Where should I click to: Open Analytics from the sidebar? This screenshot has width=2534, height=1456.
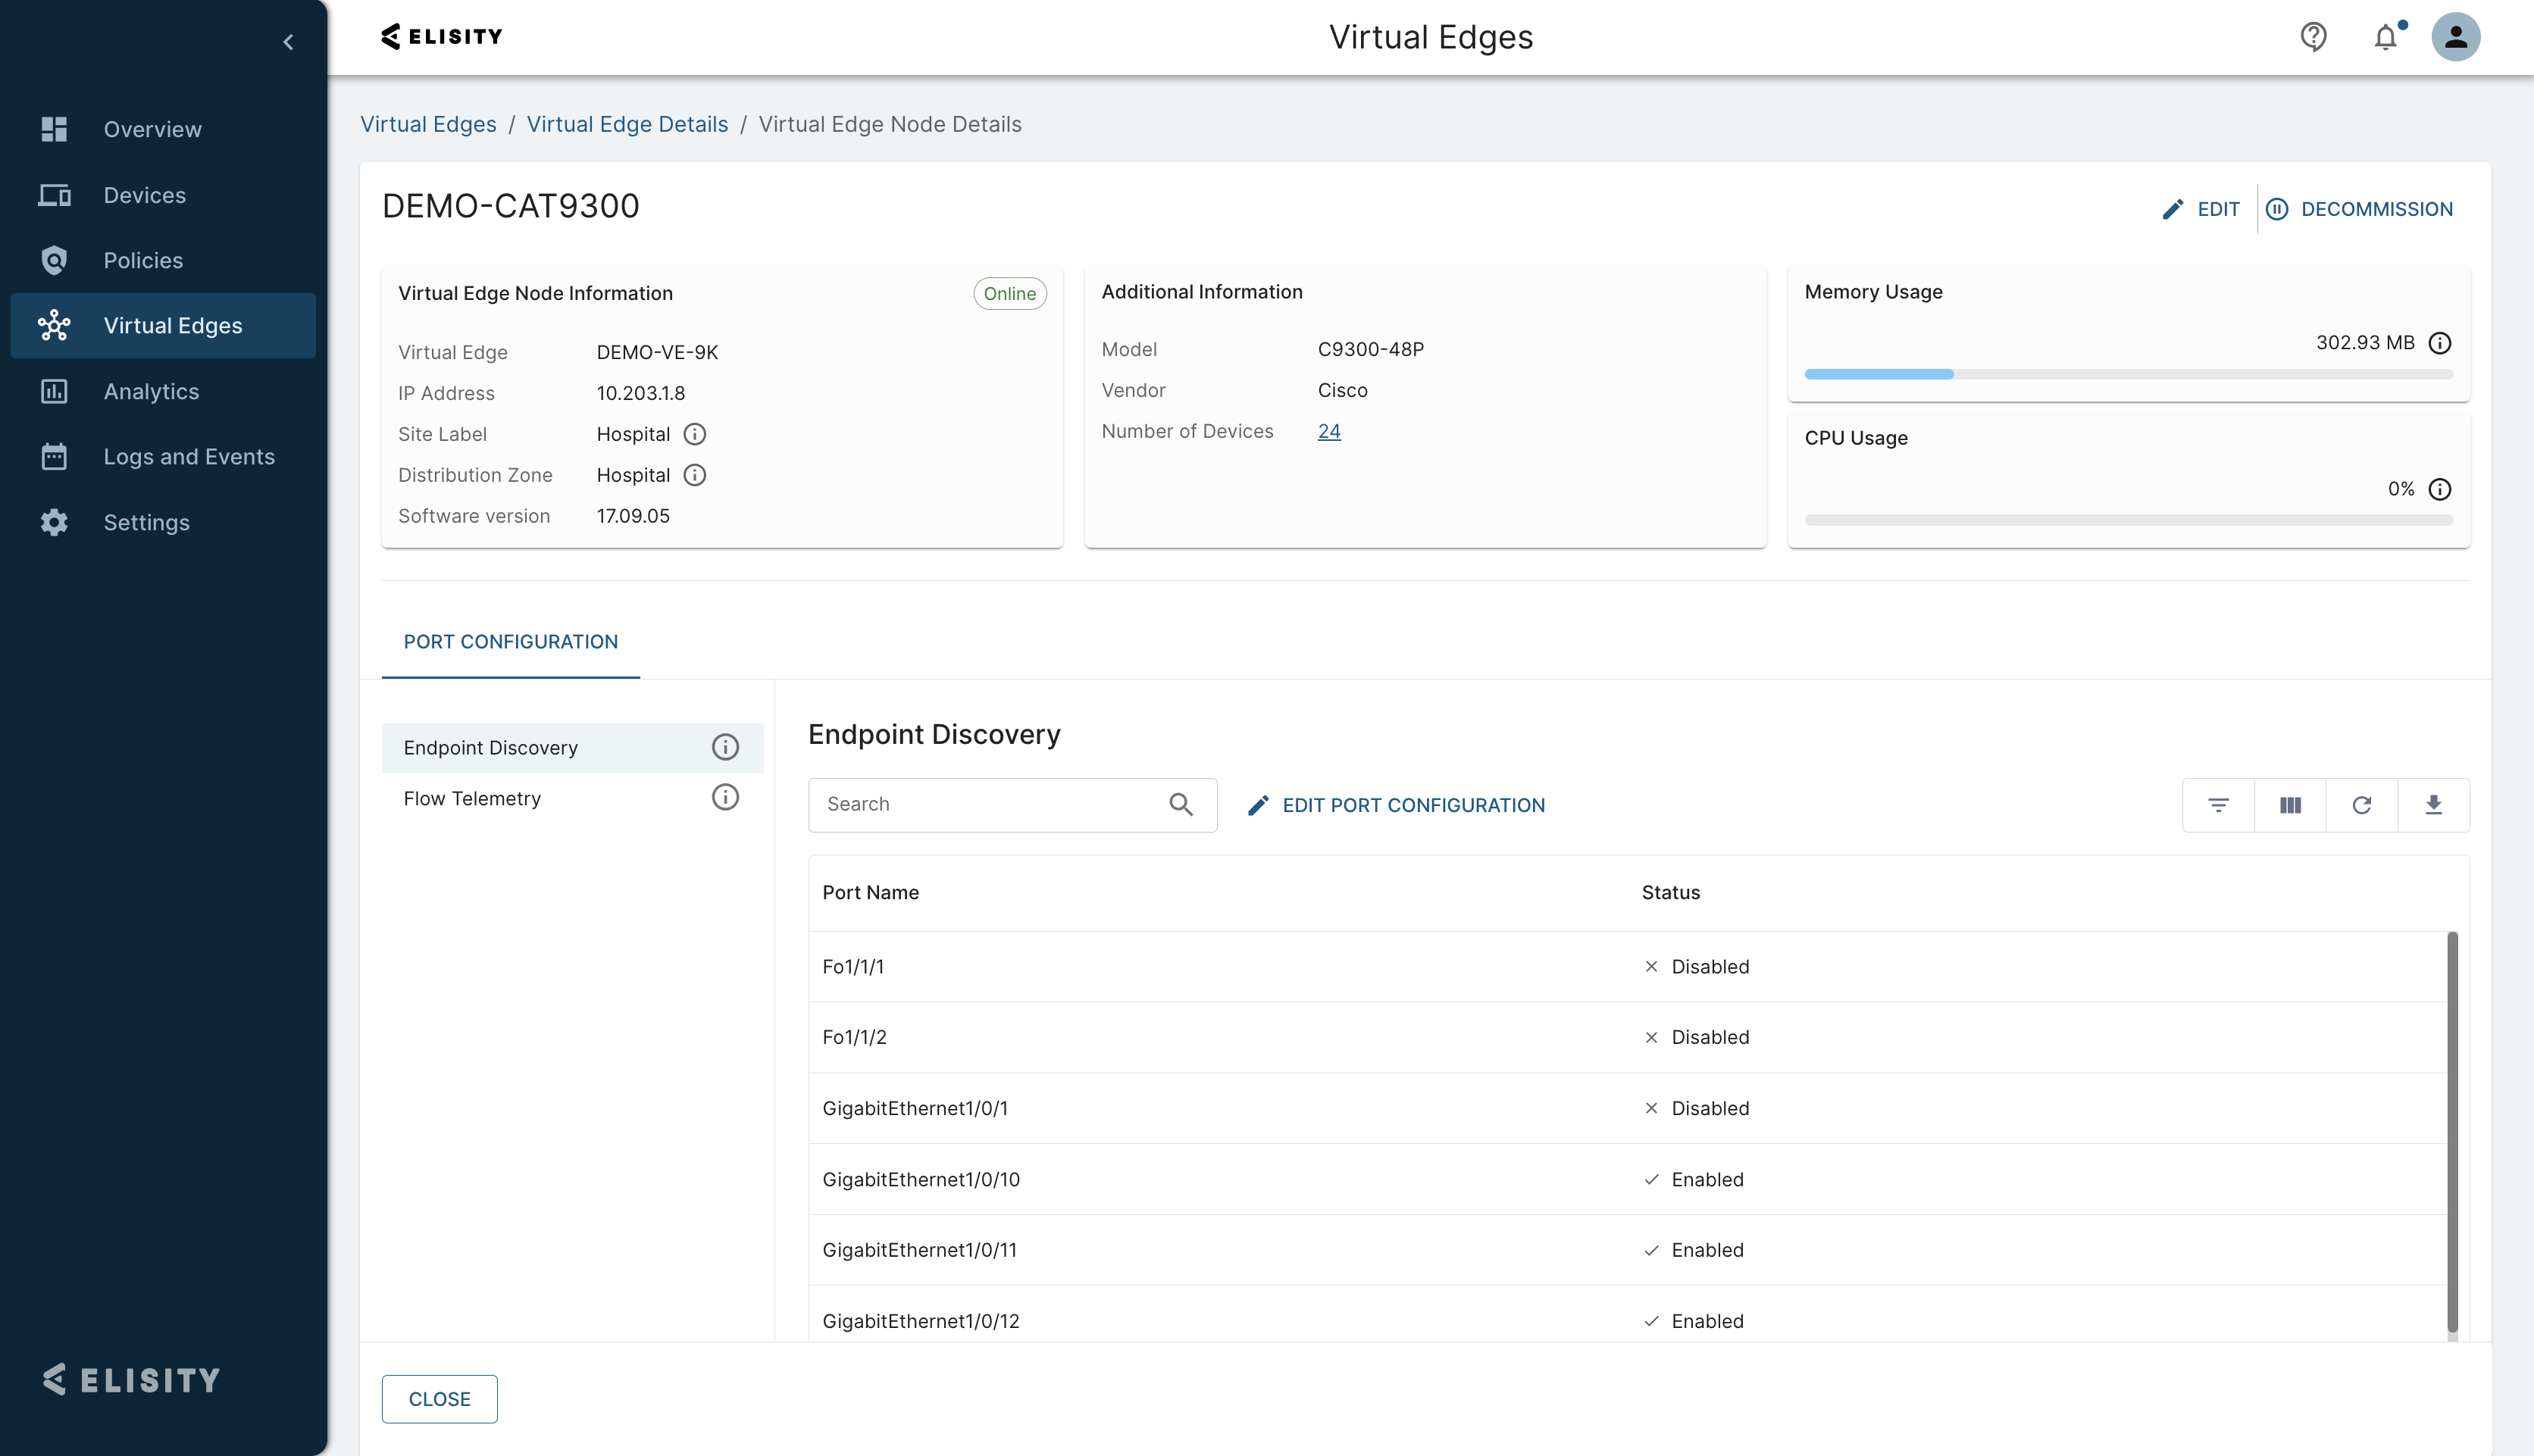[x=151, y=391]
